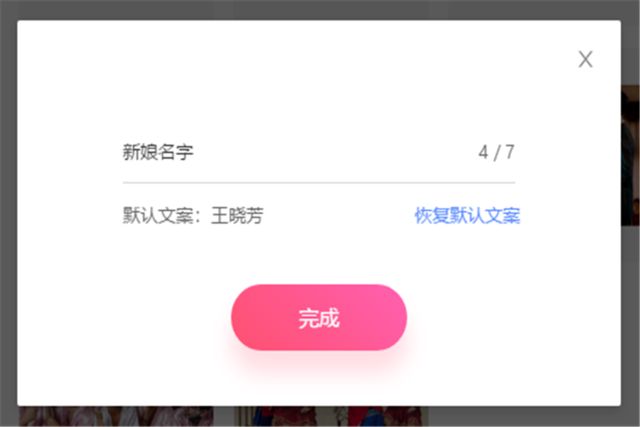This screenshot has width=640, height=427.
Task: Click the shadow beneath the 完成 button
Action: pyautogui.click(x=319, y=358)
